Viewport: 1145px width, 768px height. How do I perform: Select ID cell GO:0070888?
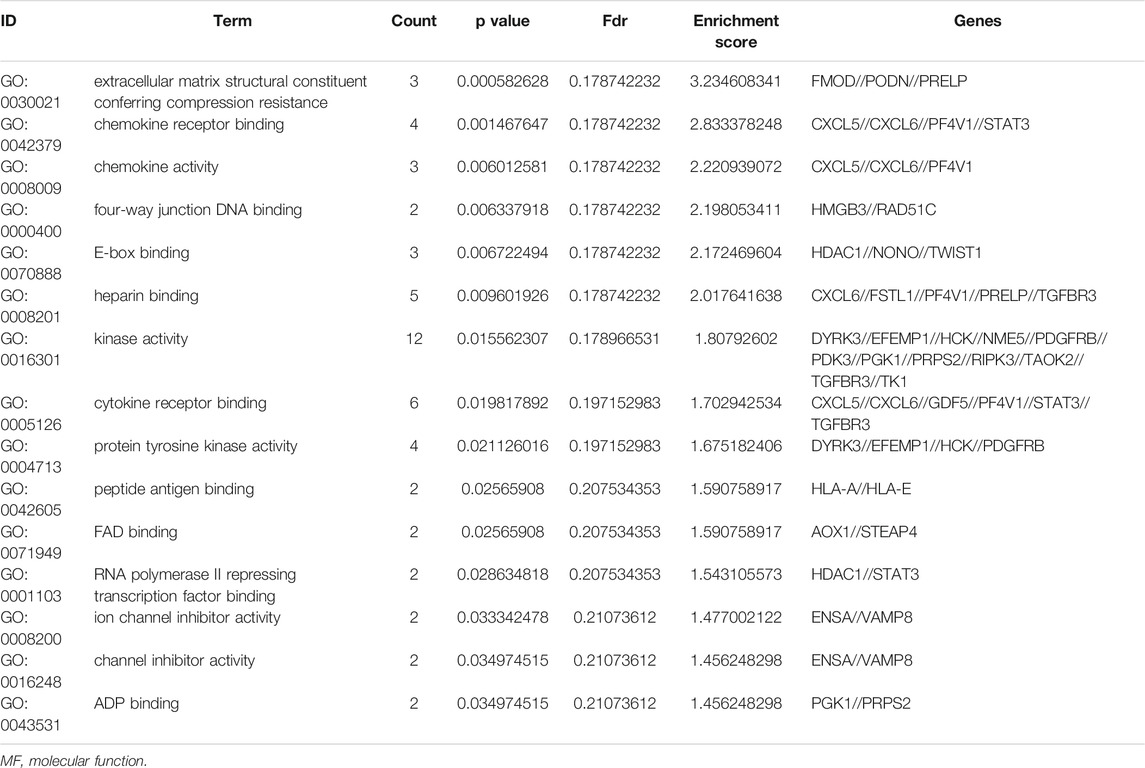click(31, 264)
